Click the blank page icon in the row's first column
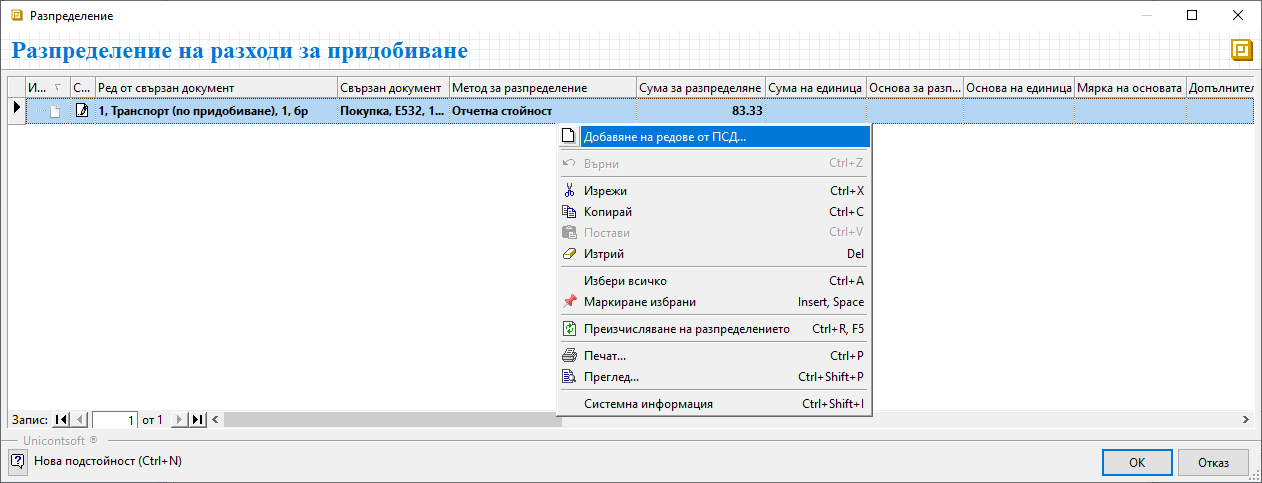The height and width of the screenshot is (483, 1262). [x=56, y=110]
